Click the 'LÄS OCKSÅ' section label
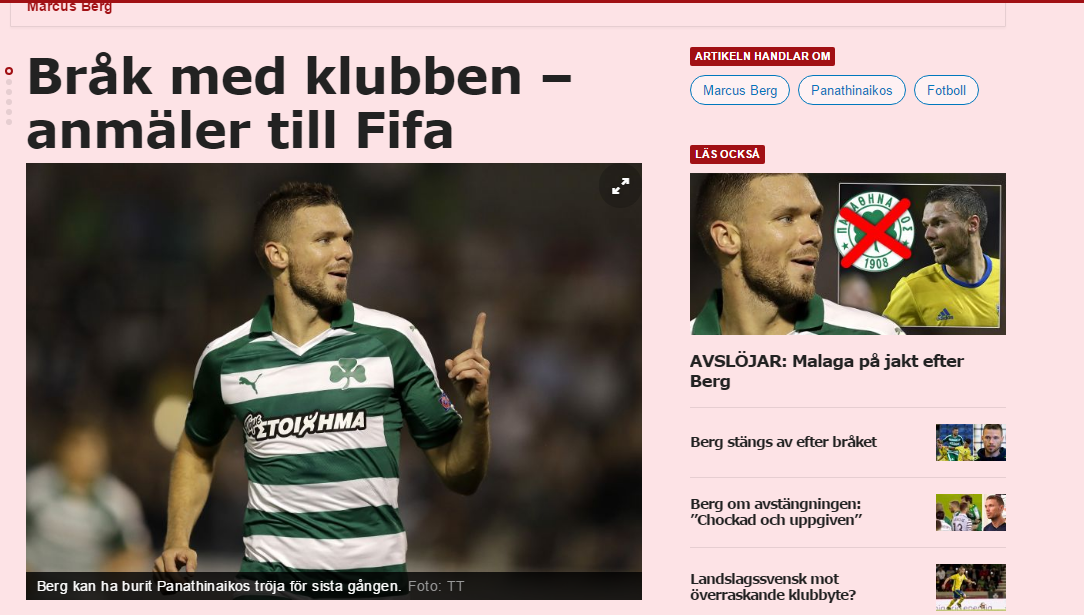The image size is (1084, 615). 727,154
